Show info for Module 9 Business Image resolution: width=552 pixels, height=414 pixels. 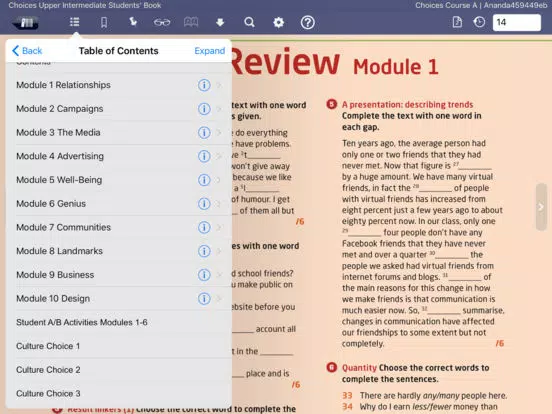204,275
